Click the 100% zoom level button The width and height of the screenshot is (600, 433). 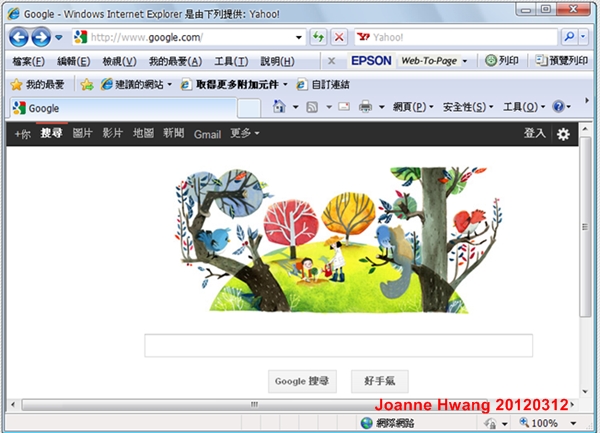click(538, 423)
